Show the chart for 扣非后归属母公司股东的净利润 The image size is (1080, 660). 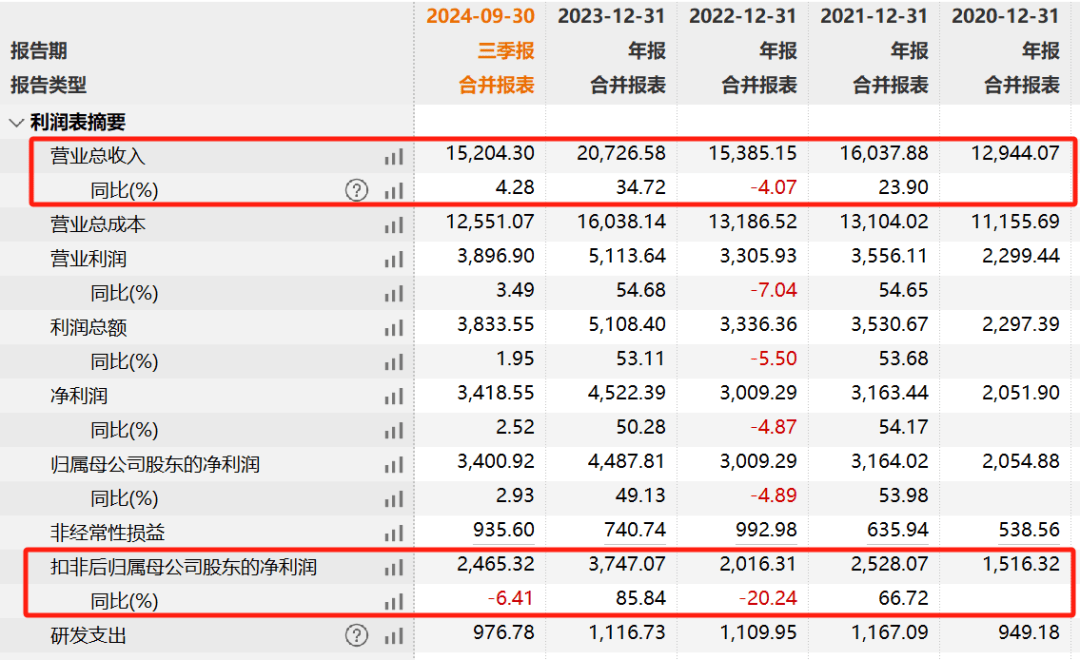[393, 567]
